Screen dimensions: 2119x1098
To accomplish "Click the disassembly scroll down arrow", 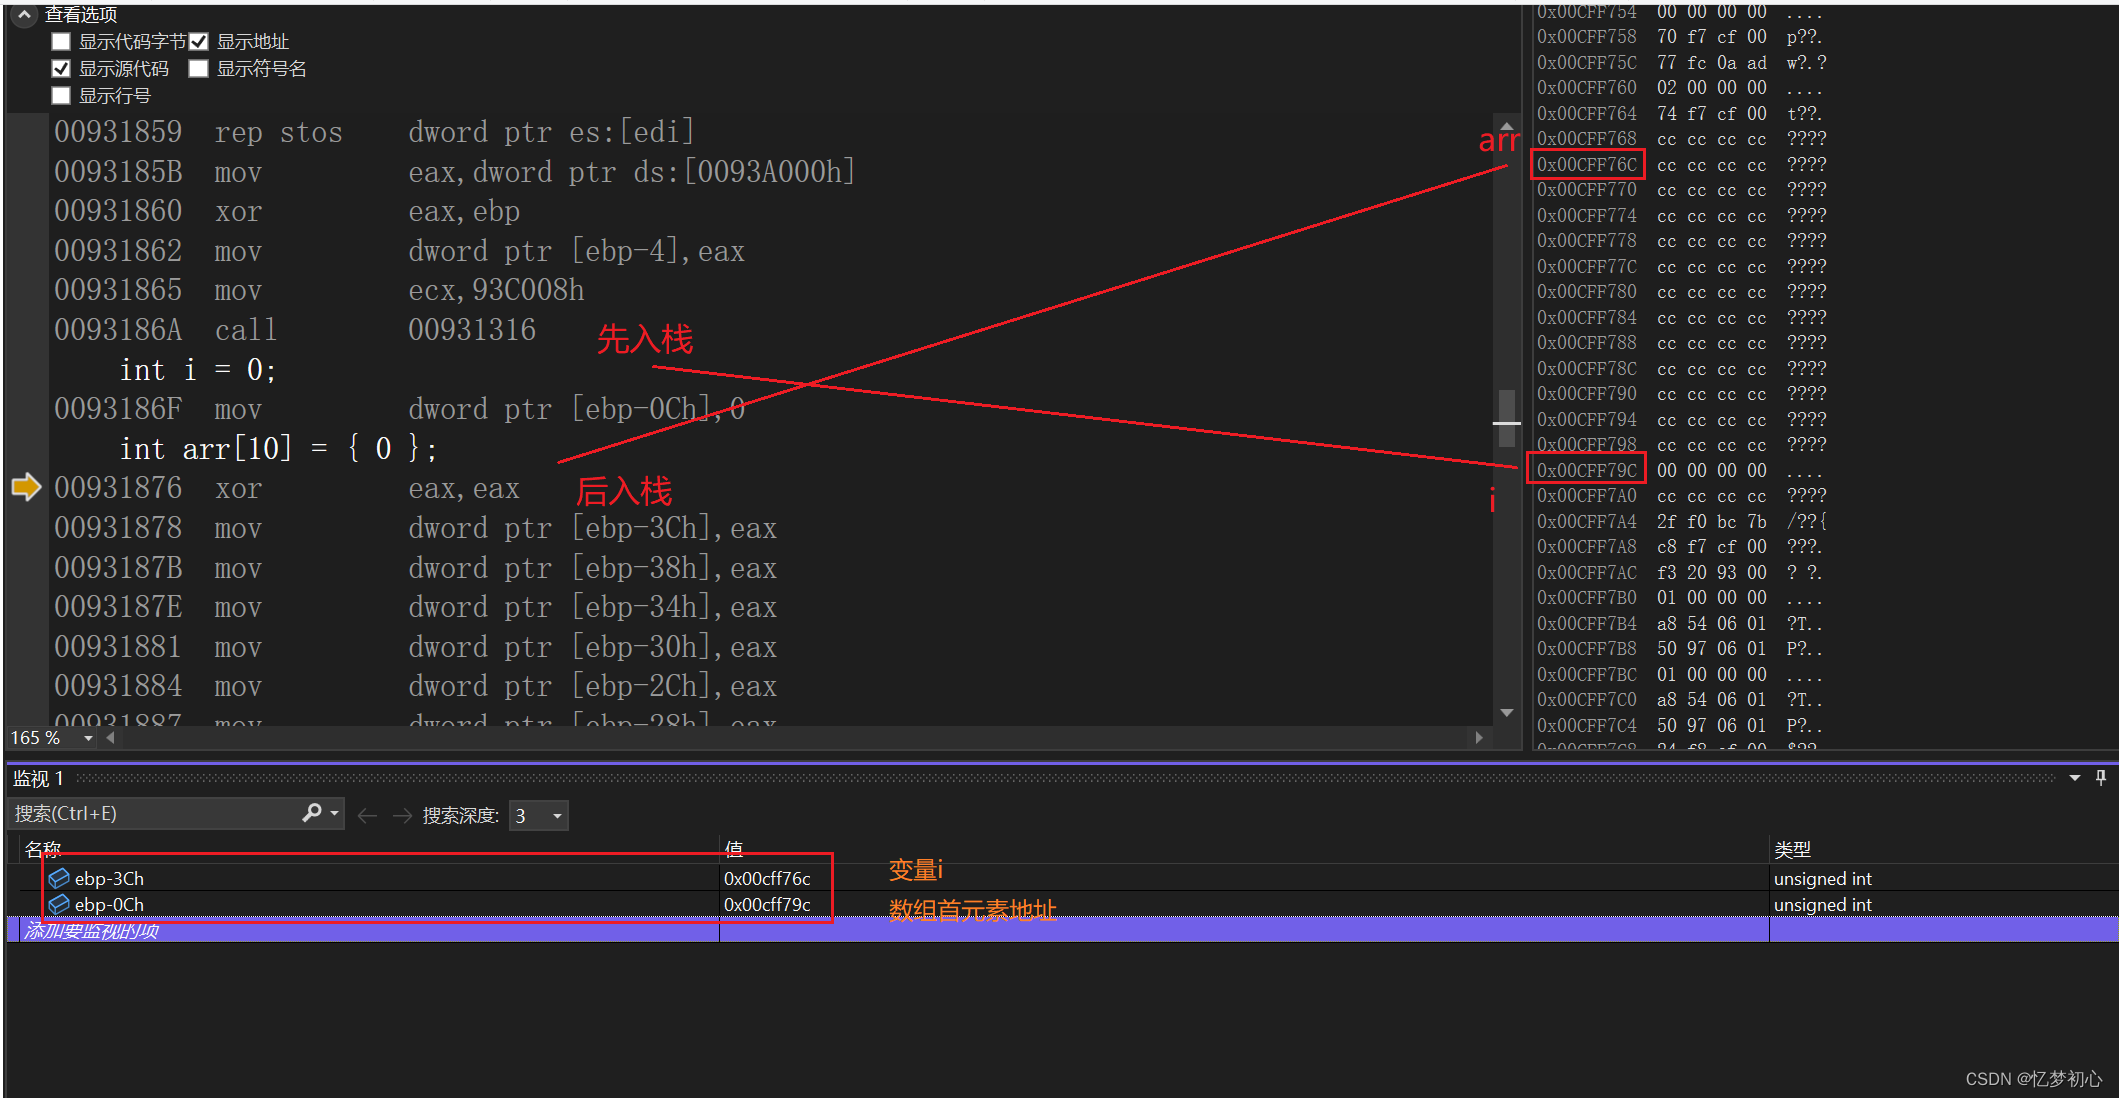I will coord(1506,712).
